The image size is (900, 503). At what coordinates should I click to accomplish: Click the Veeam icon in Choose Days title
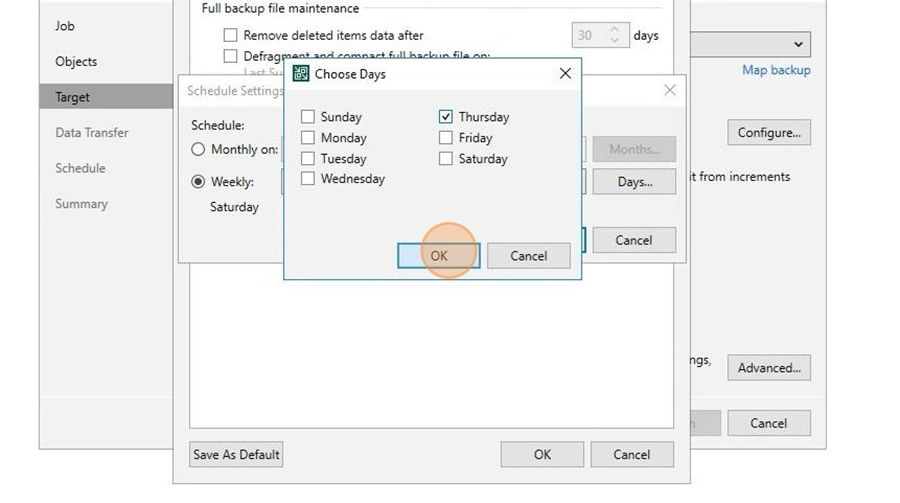(x=301, y=73)
